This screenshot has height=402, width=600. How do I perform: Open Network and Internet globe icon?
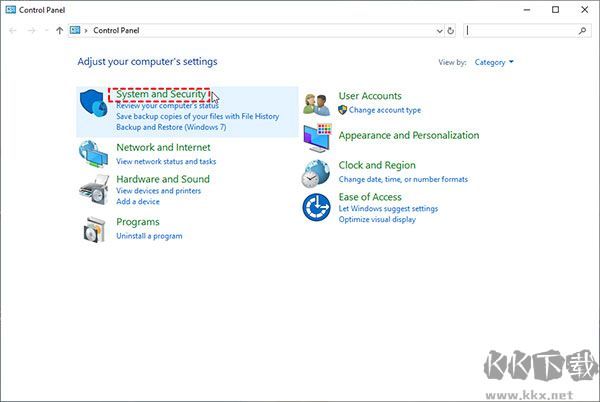pos(93,154)
